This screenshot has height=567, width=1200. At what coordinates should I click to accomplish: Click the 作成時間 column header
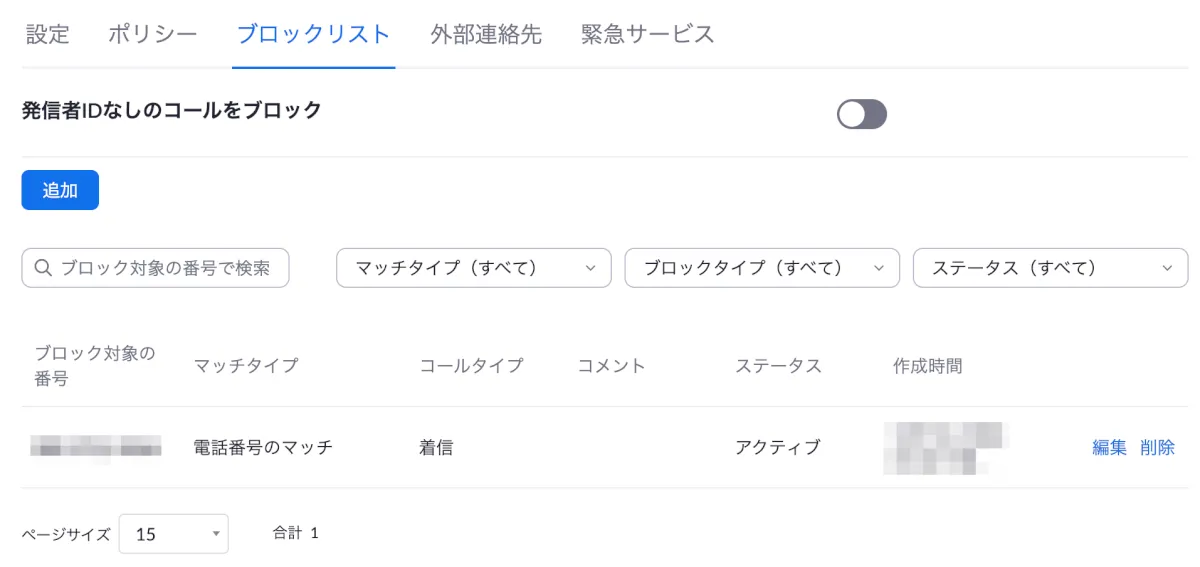click(927, 366)
